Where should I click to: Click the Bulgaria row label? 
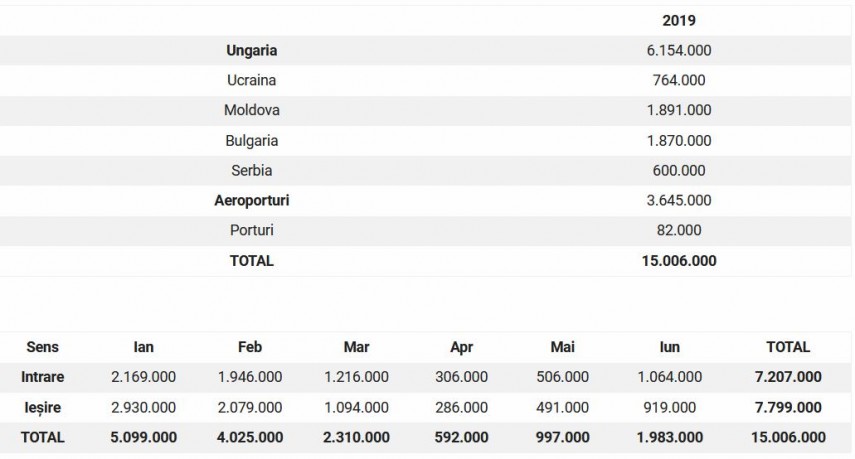[251, 141]
